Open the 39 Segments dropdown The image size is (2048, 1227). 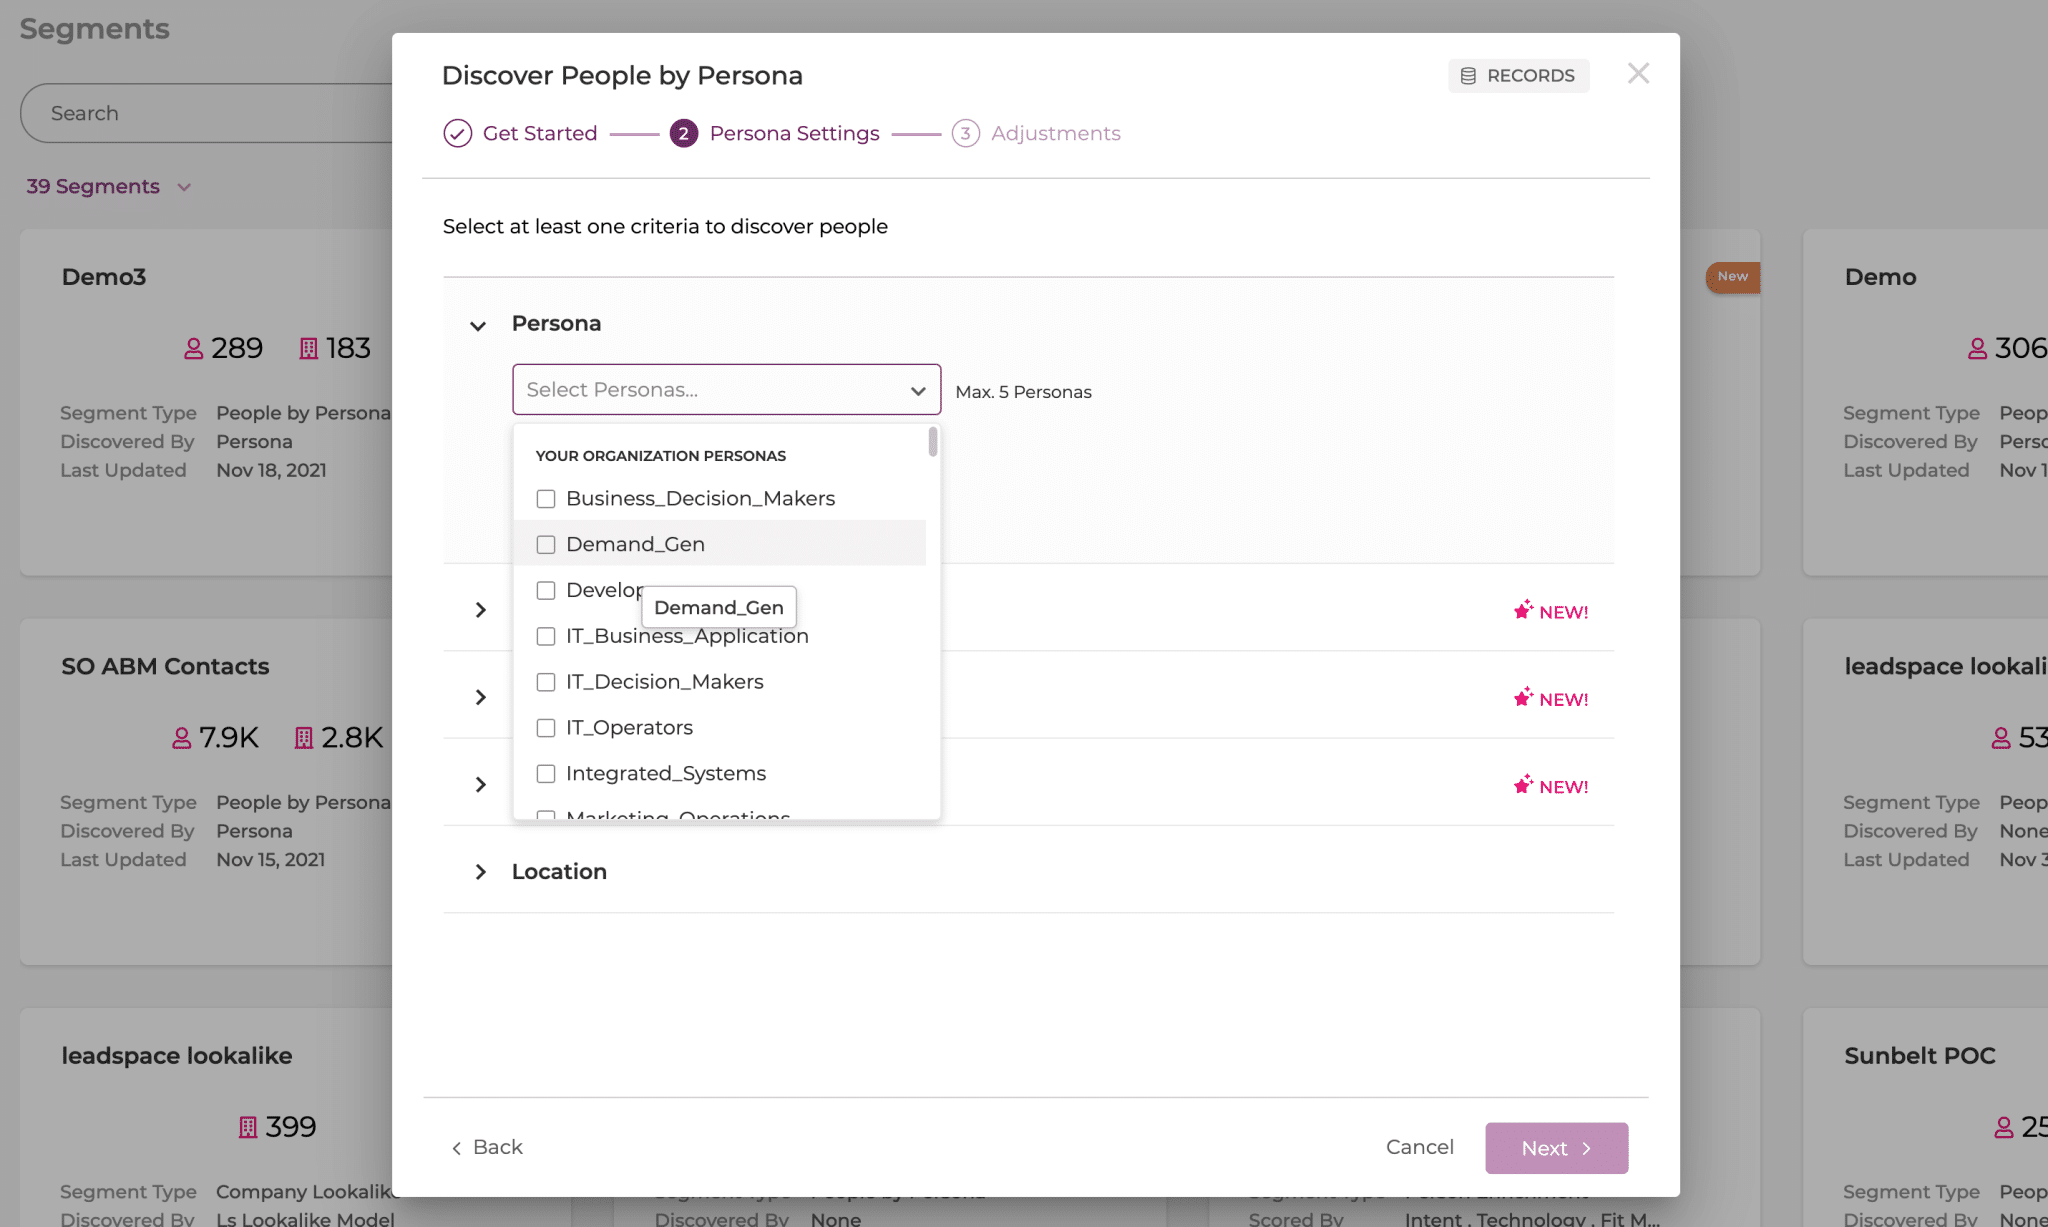click(108, 186)
